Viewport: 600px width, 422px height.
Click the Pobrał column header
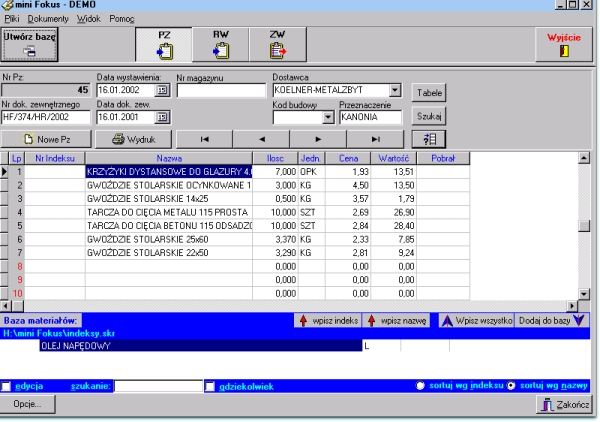[443, 158]
